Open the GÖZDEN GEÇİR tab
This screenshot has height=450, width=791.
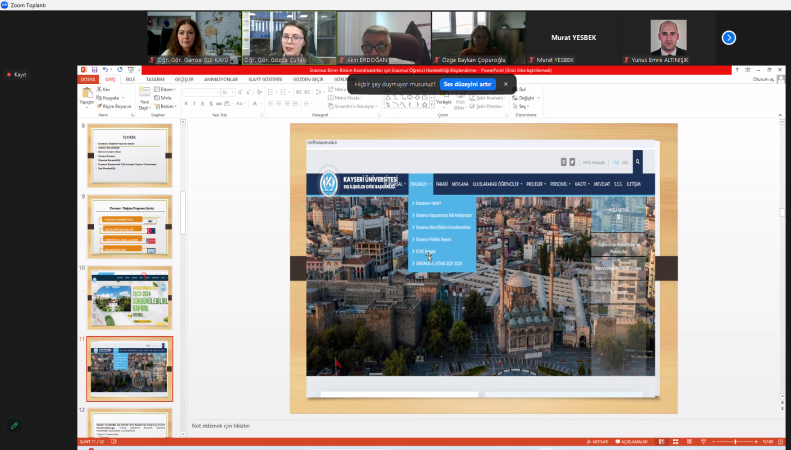(308, 79)
